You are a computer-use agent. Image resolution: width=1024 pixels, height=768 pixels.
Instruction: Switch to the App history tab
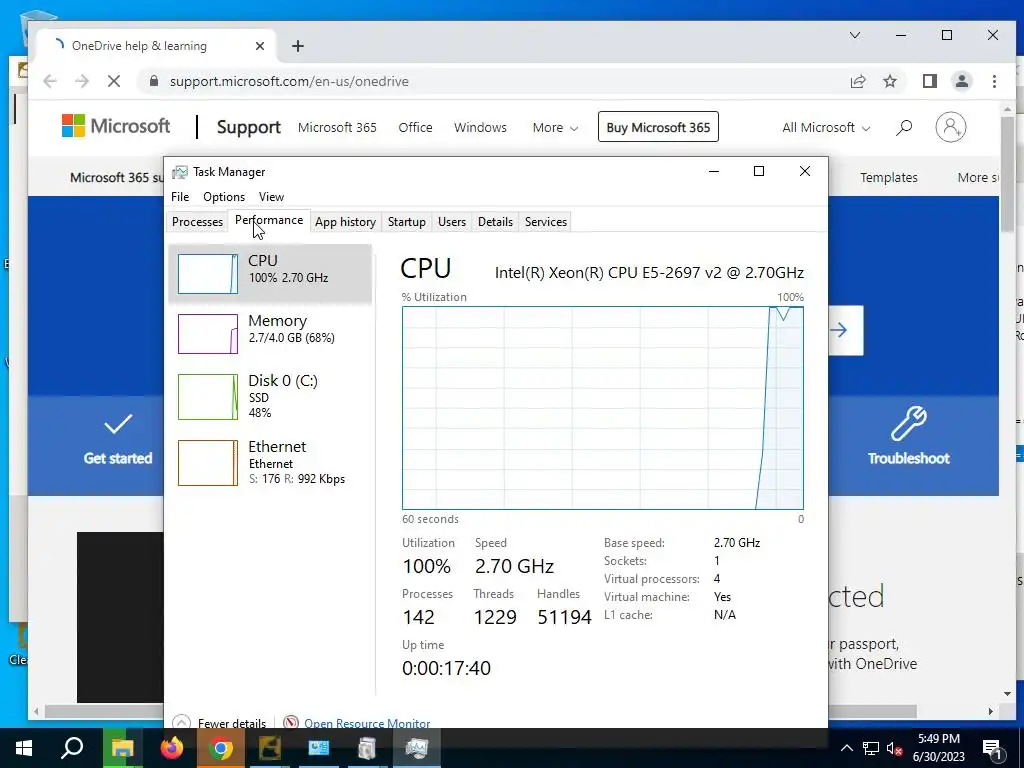point(345,221)
